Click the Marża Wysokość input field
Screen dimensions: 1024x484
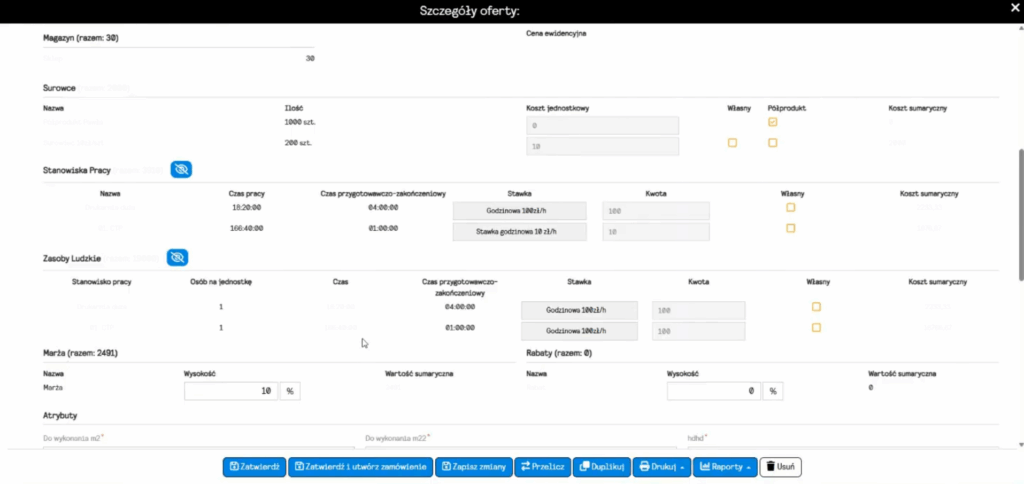coord(231,391)
